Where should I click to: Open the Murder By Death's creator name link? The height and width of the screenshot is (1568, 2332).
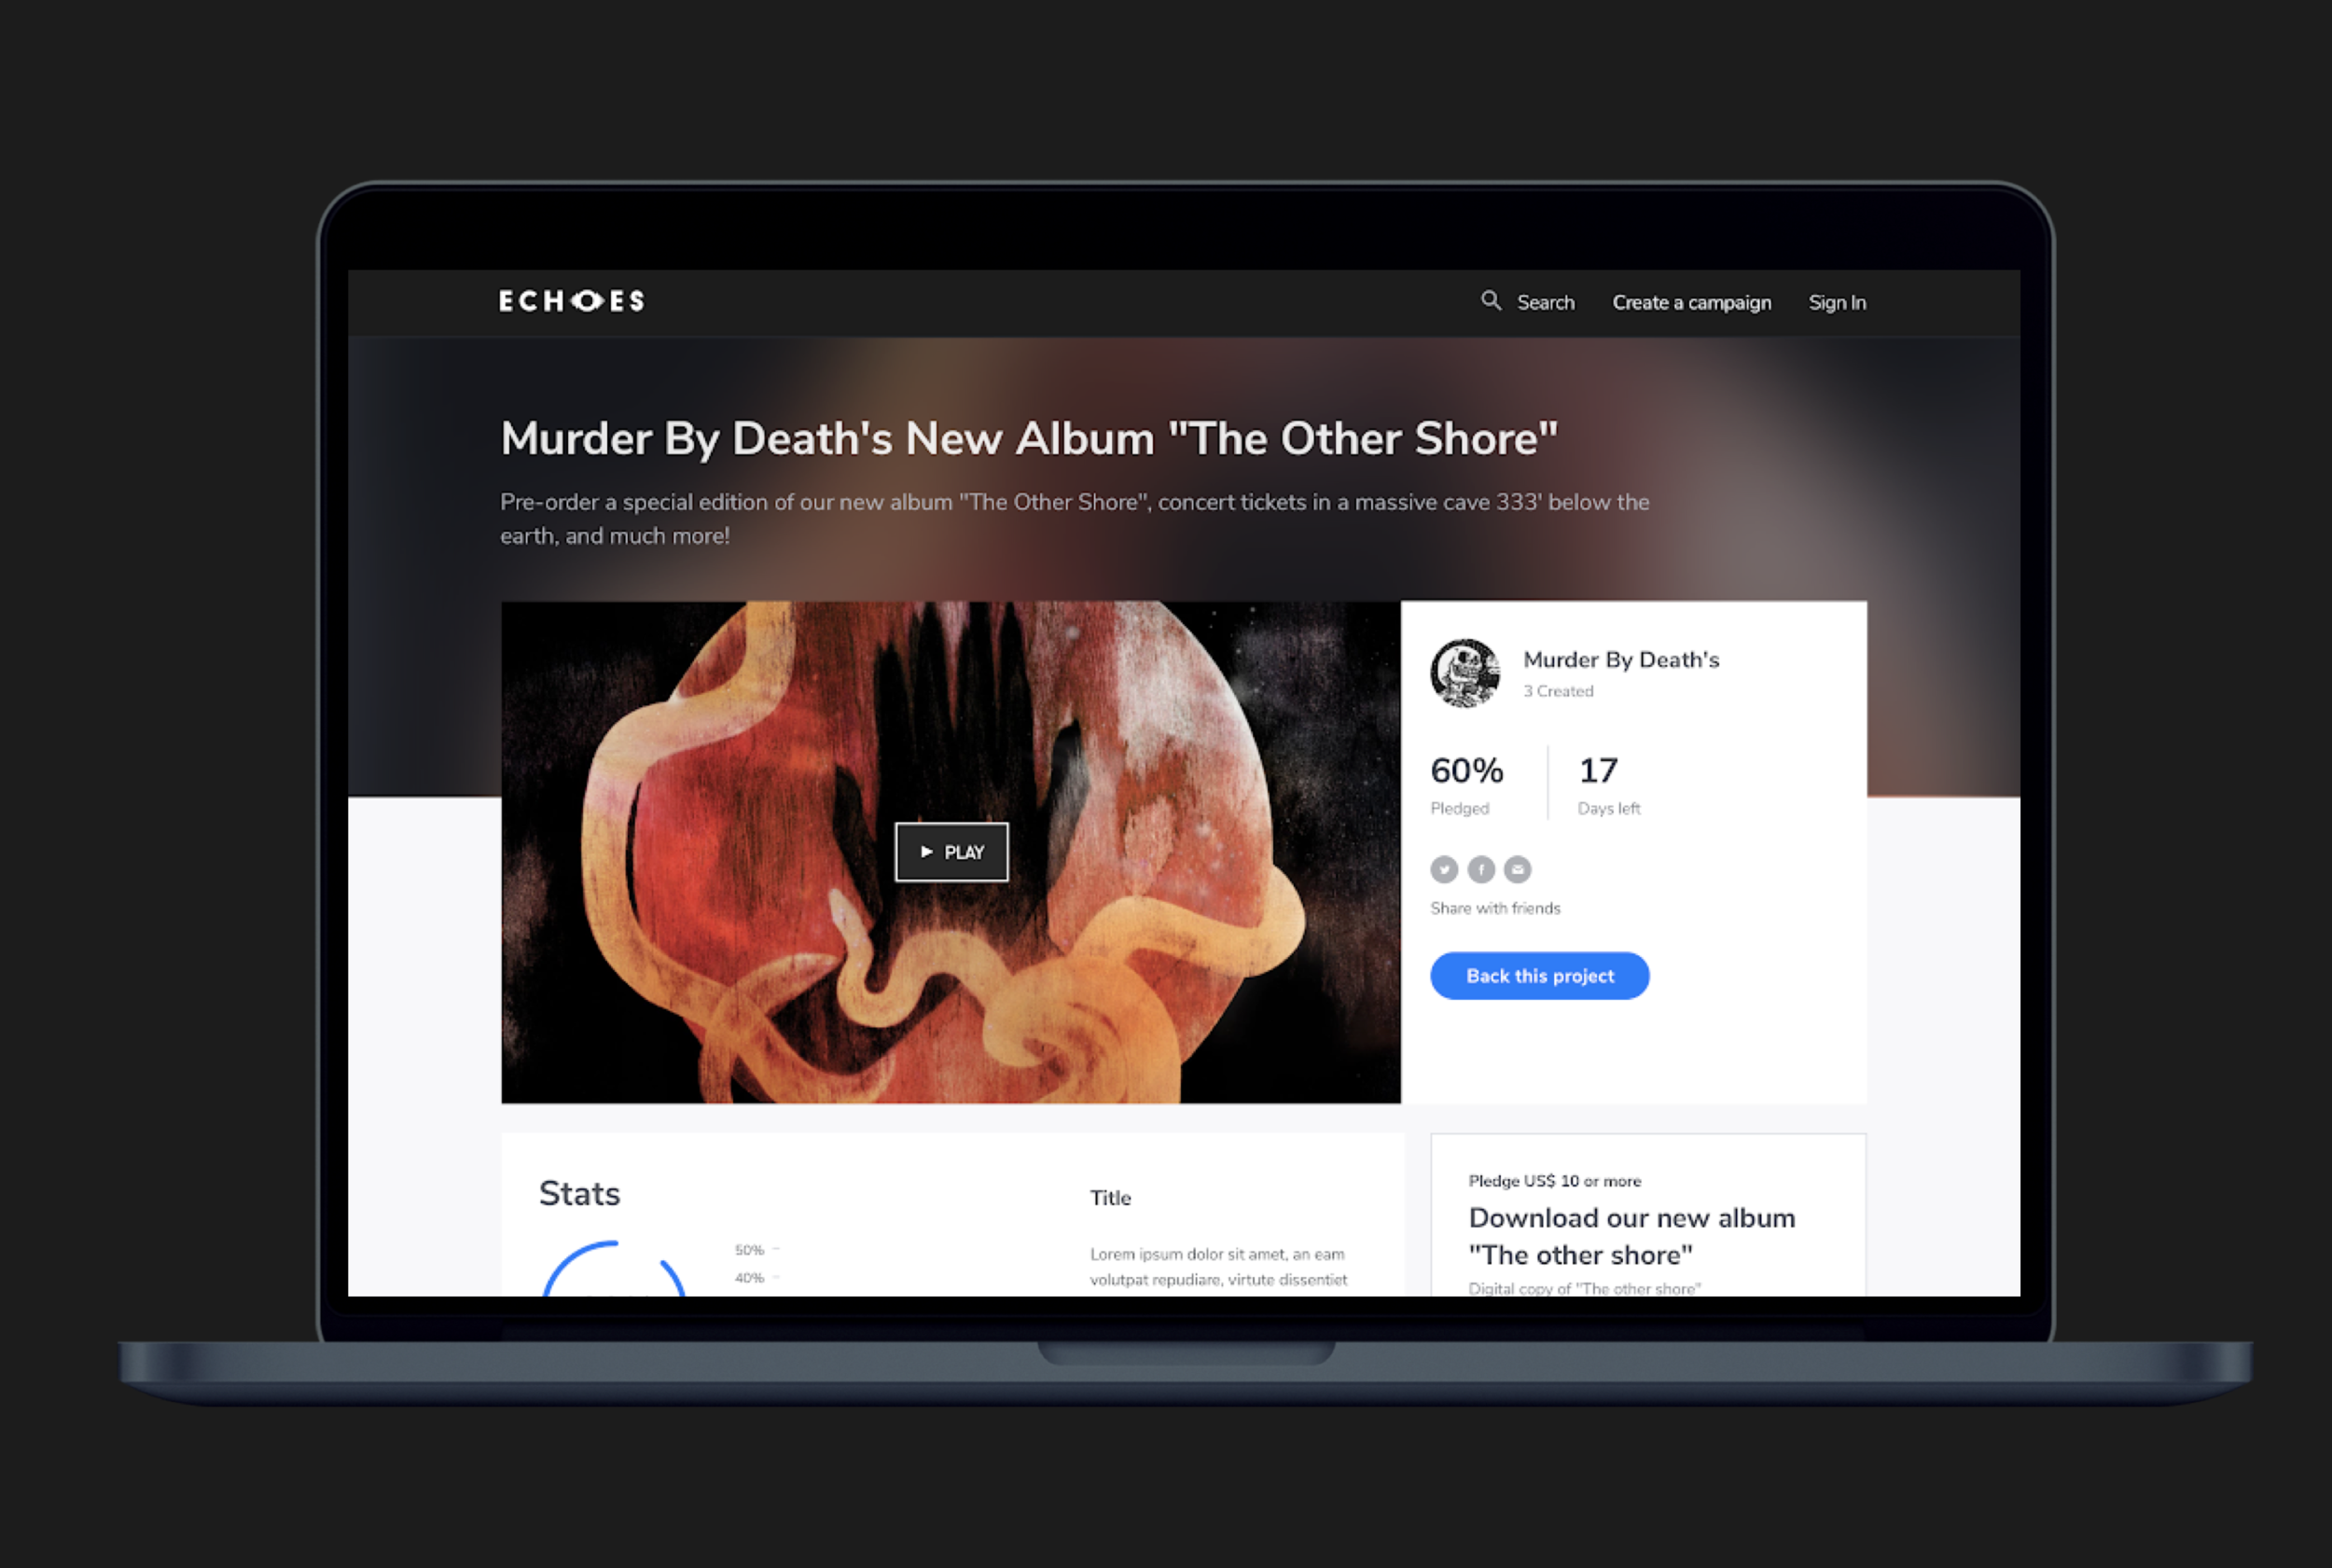click(1620, 660)
